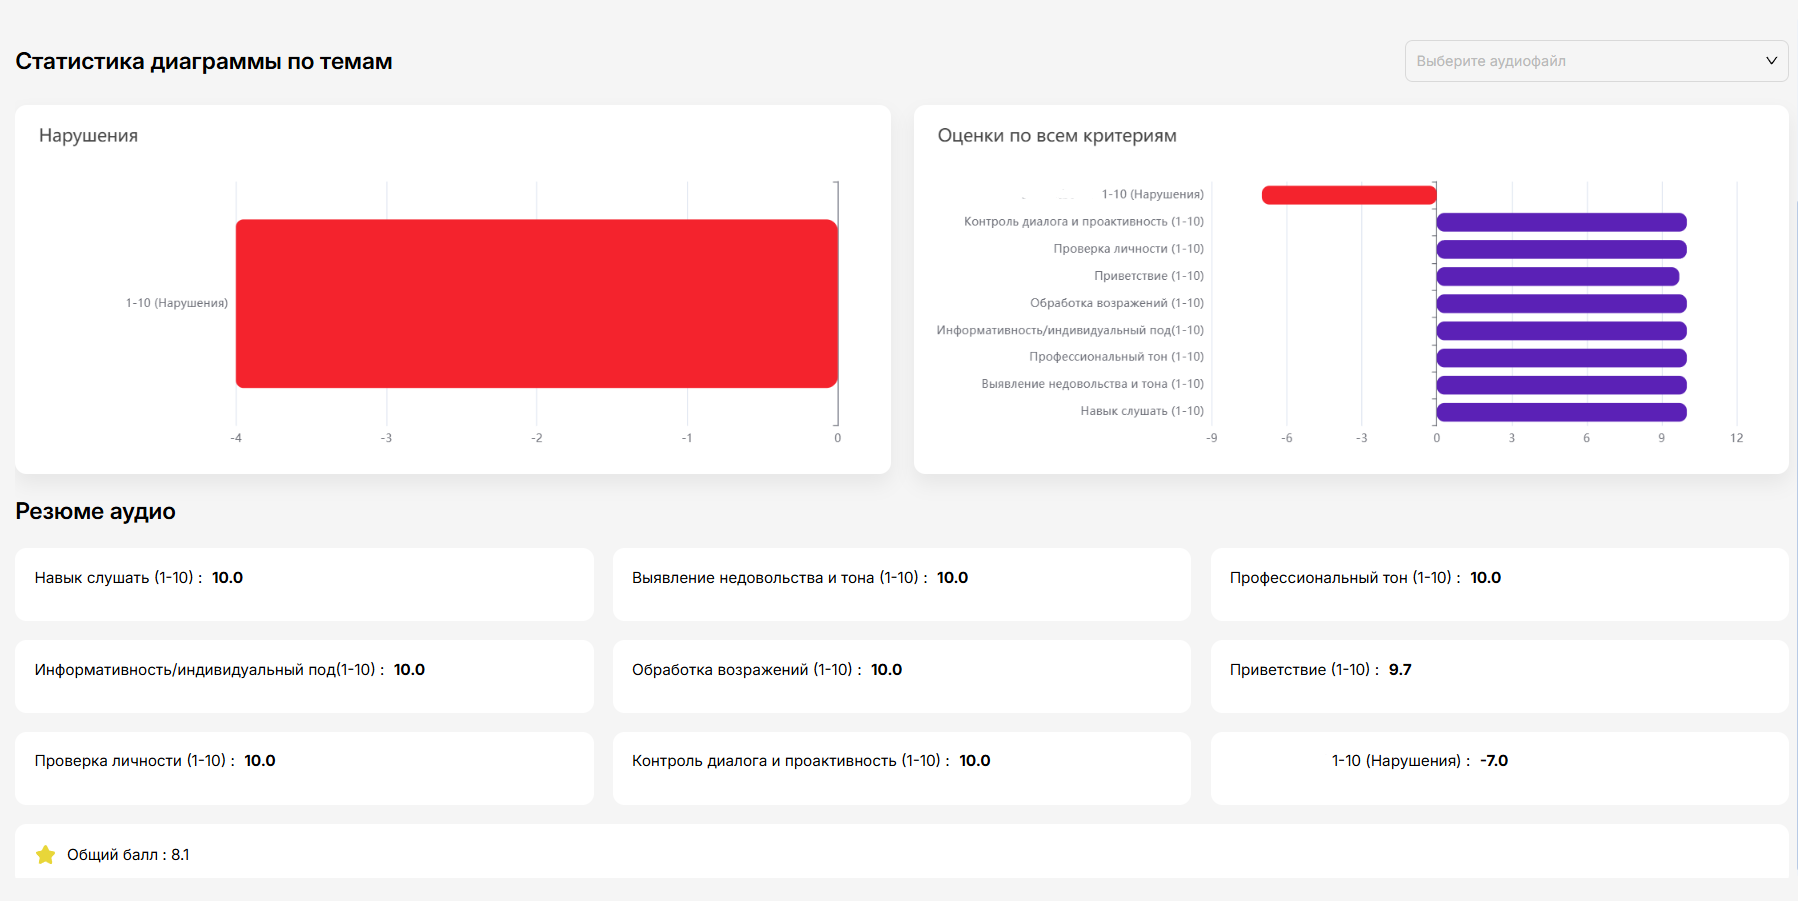Screen dimensions: 1798x901
Task: Click the Обработка возражений score card
Action: (901, 676)
